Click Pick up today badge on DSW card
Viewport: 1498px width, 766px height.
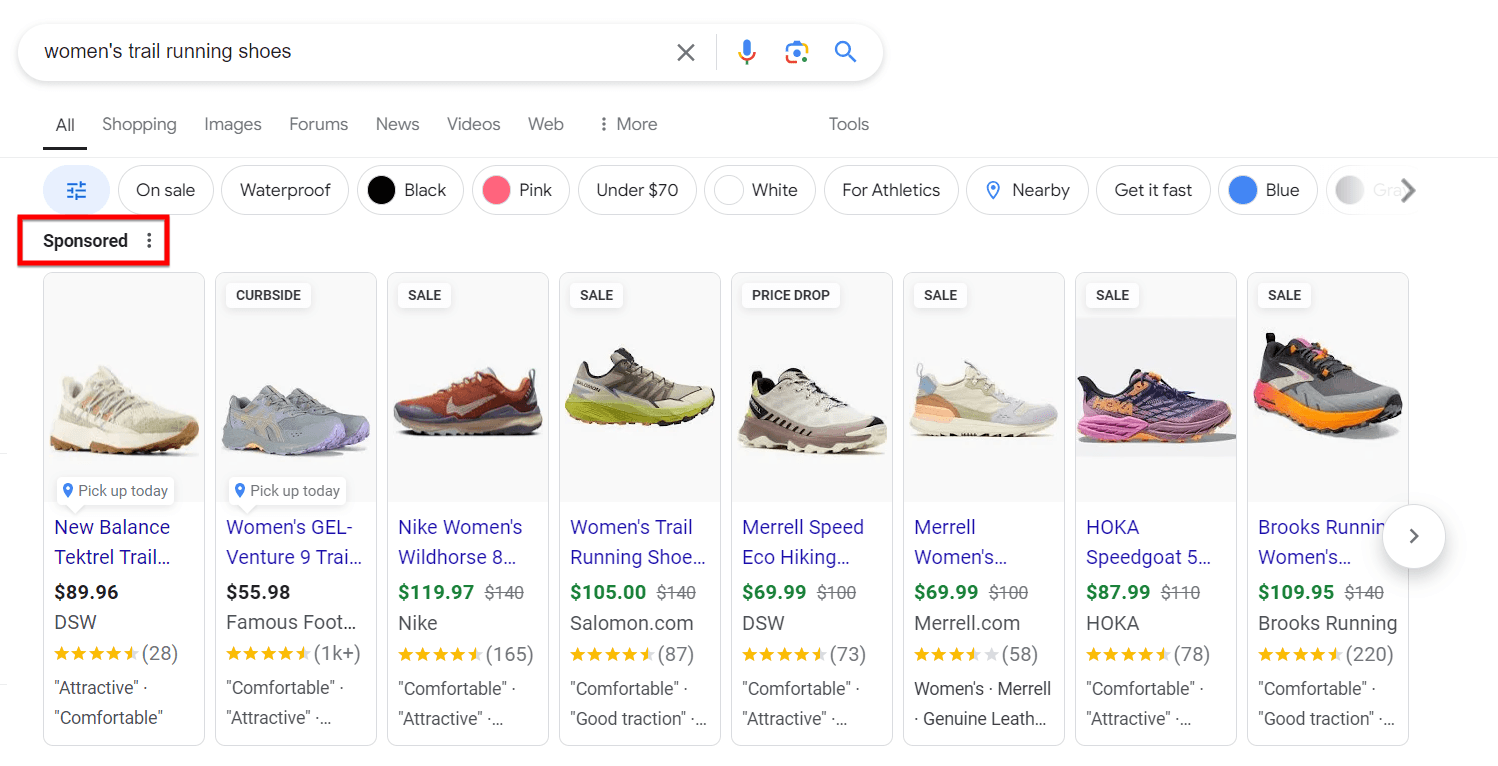point(115,491)
